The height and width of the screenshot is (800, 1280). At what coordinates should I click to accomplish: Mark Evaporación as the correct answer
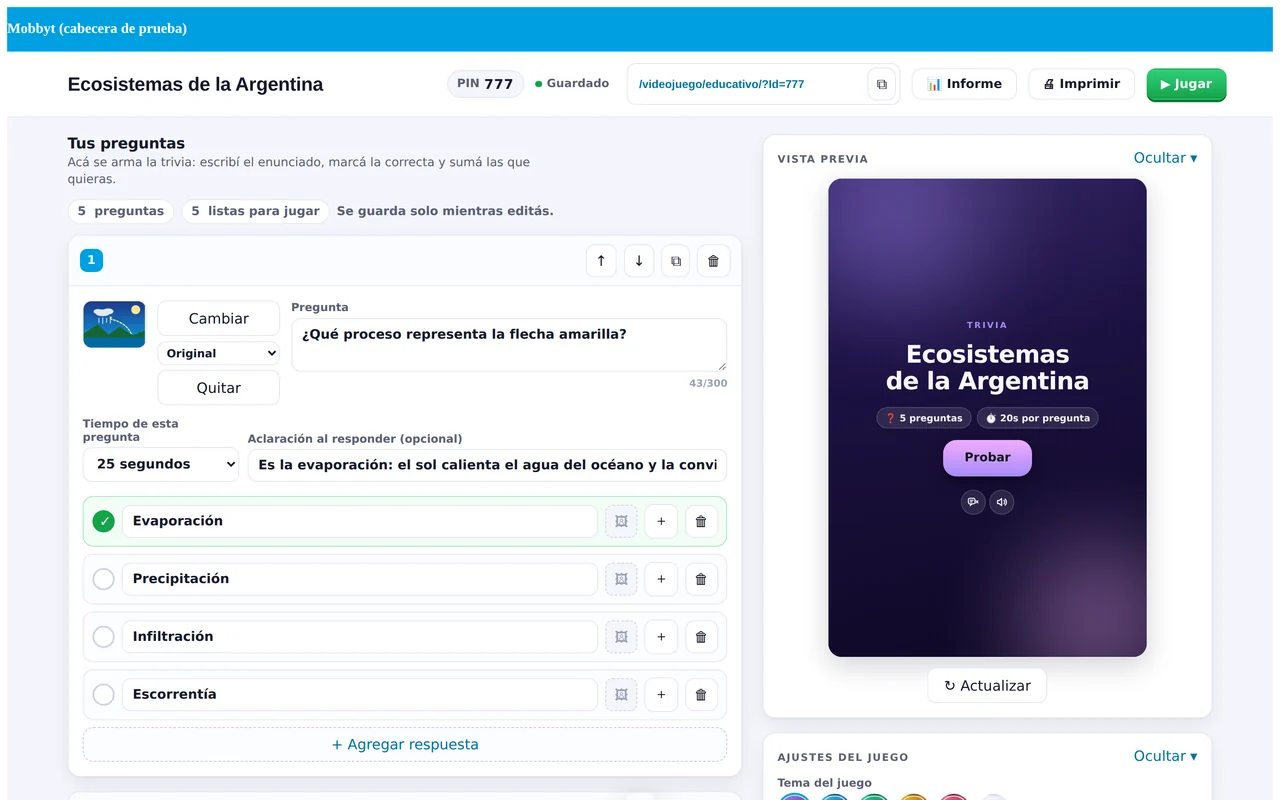(x=103, y=521)
